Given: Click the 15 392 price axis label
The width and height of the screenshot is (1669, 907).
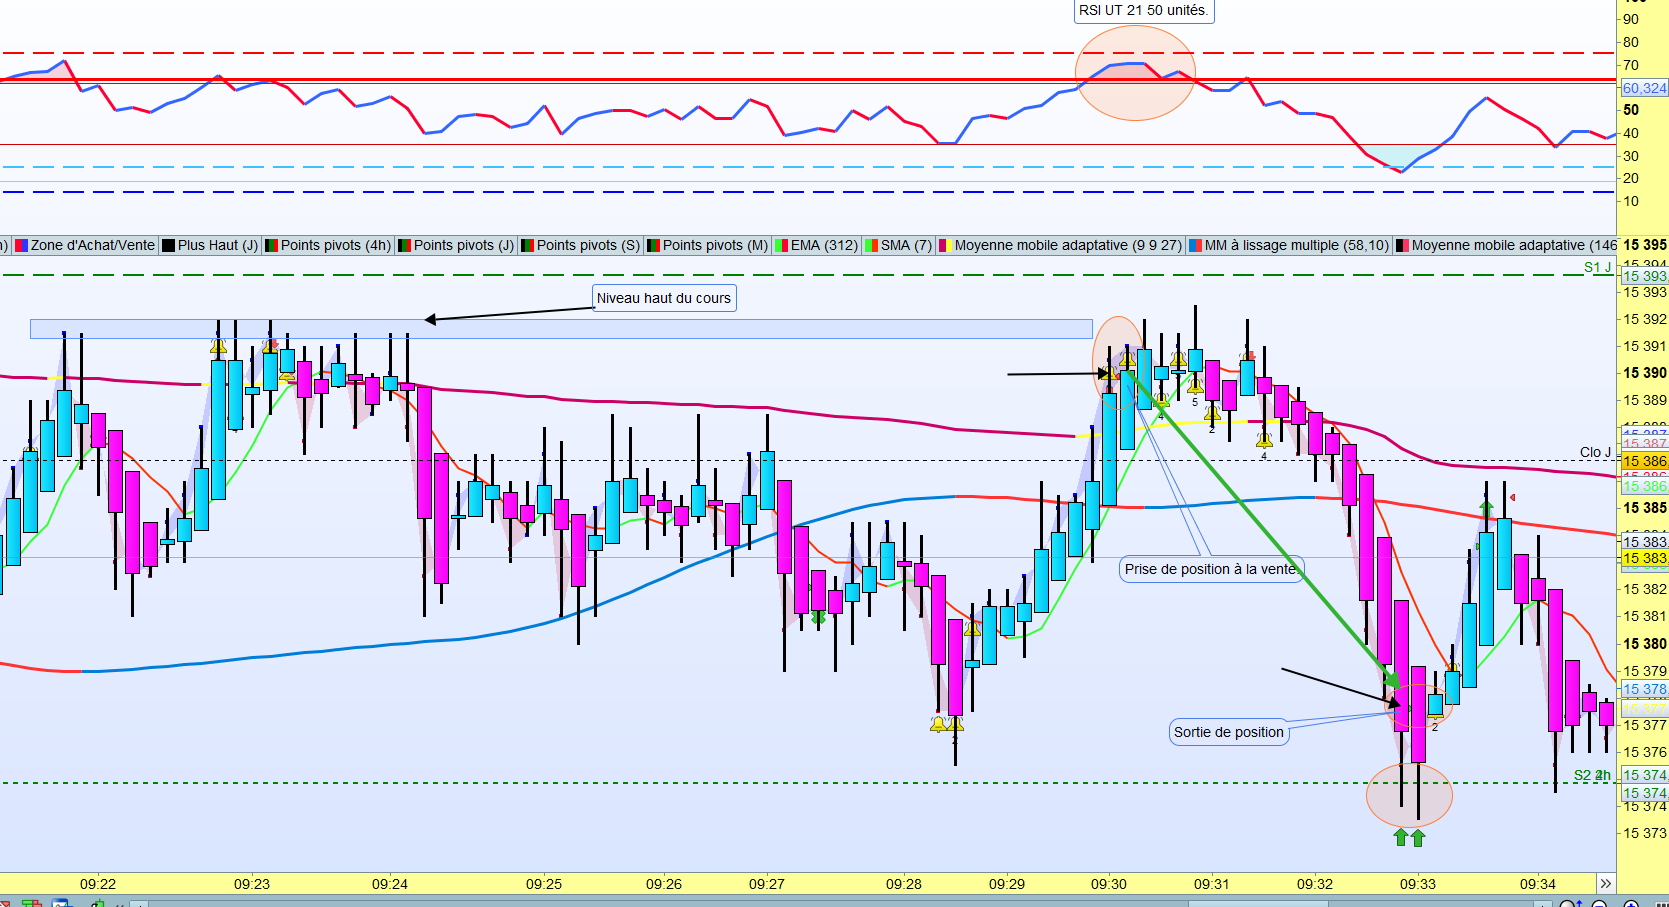Looking at the screenshot, I should point(1645,319).
